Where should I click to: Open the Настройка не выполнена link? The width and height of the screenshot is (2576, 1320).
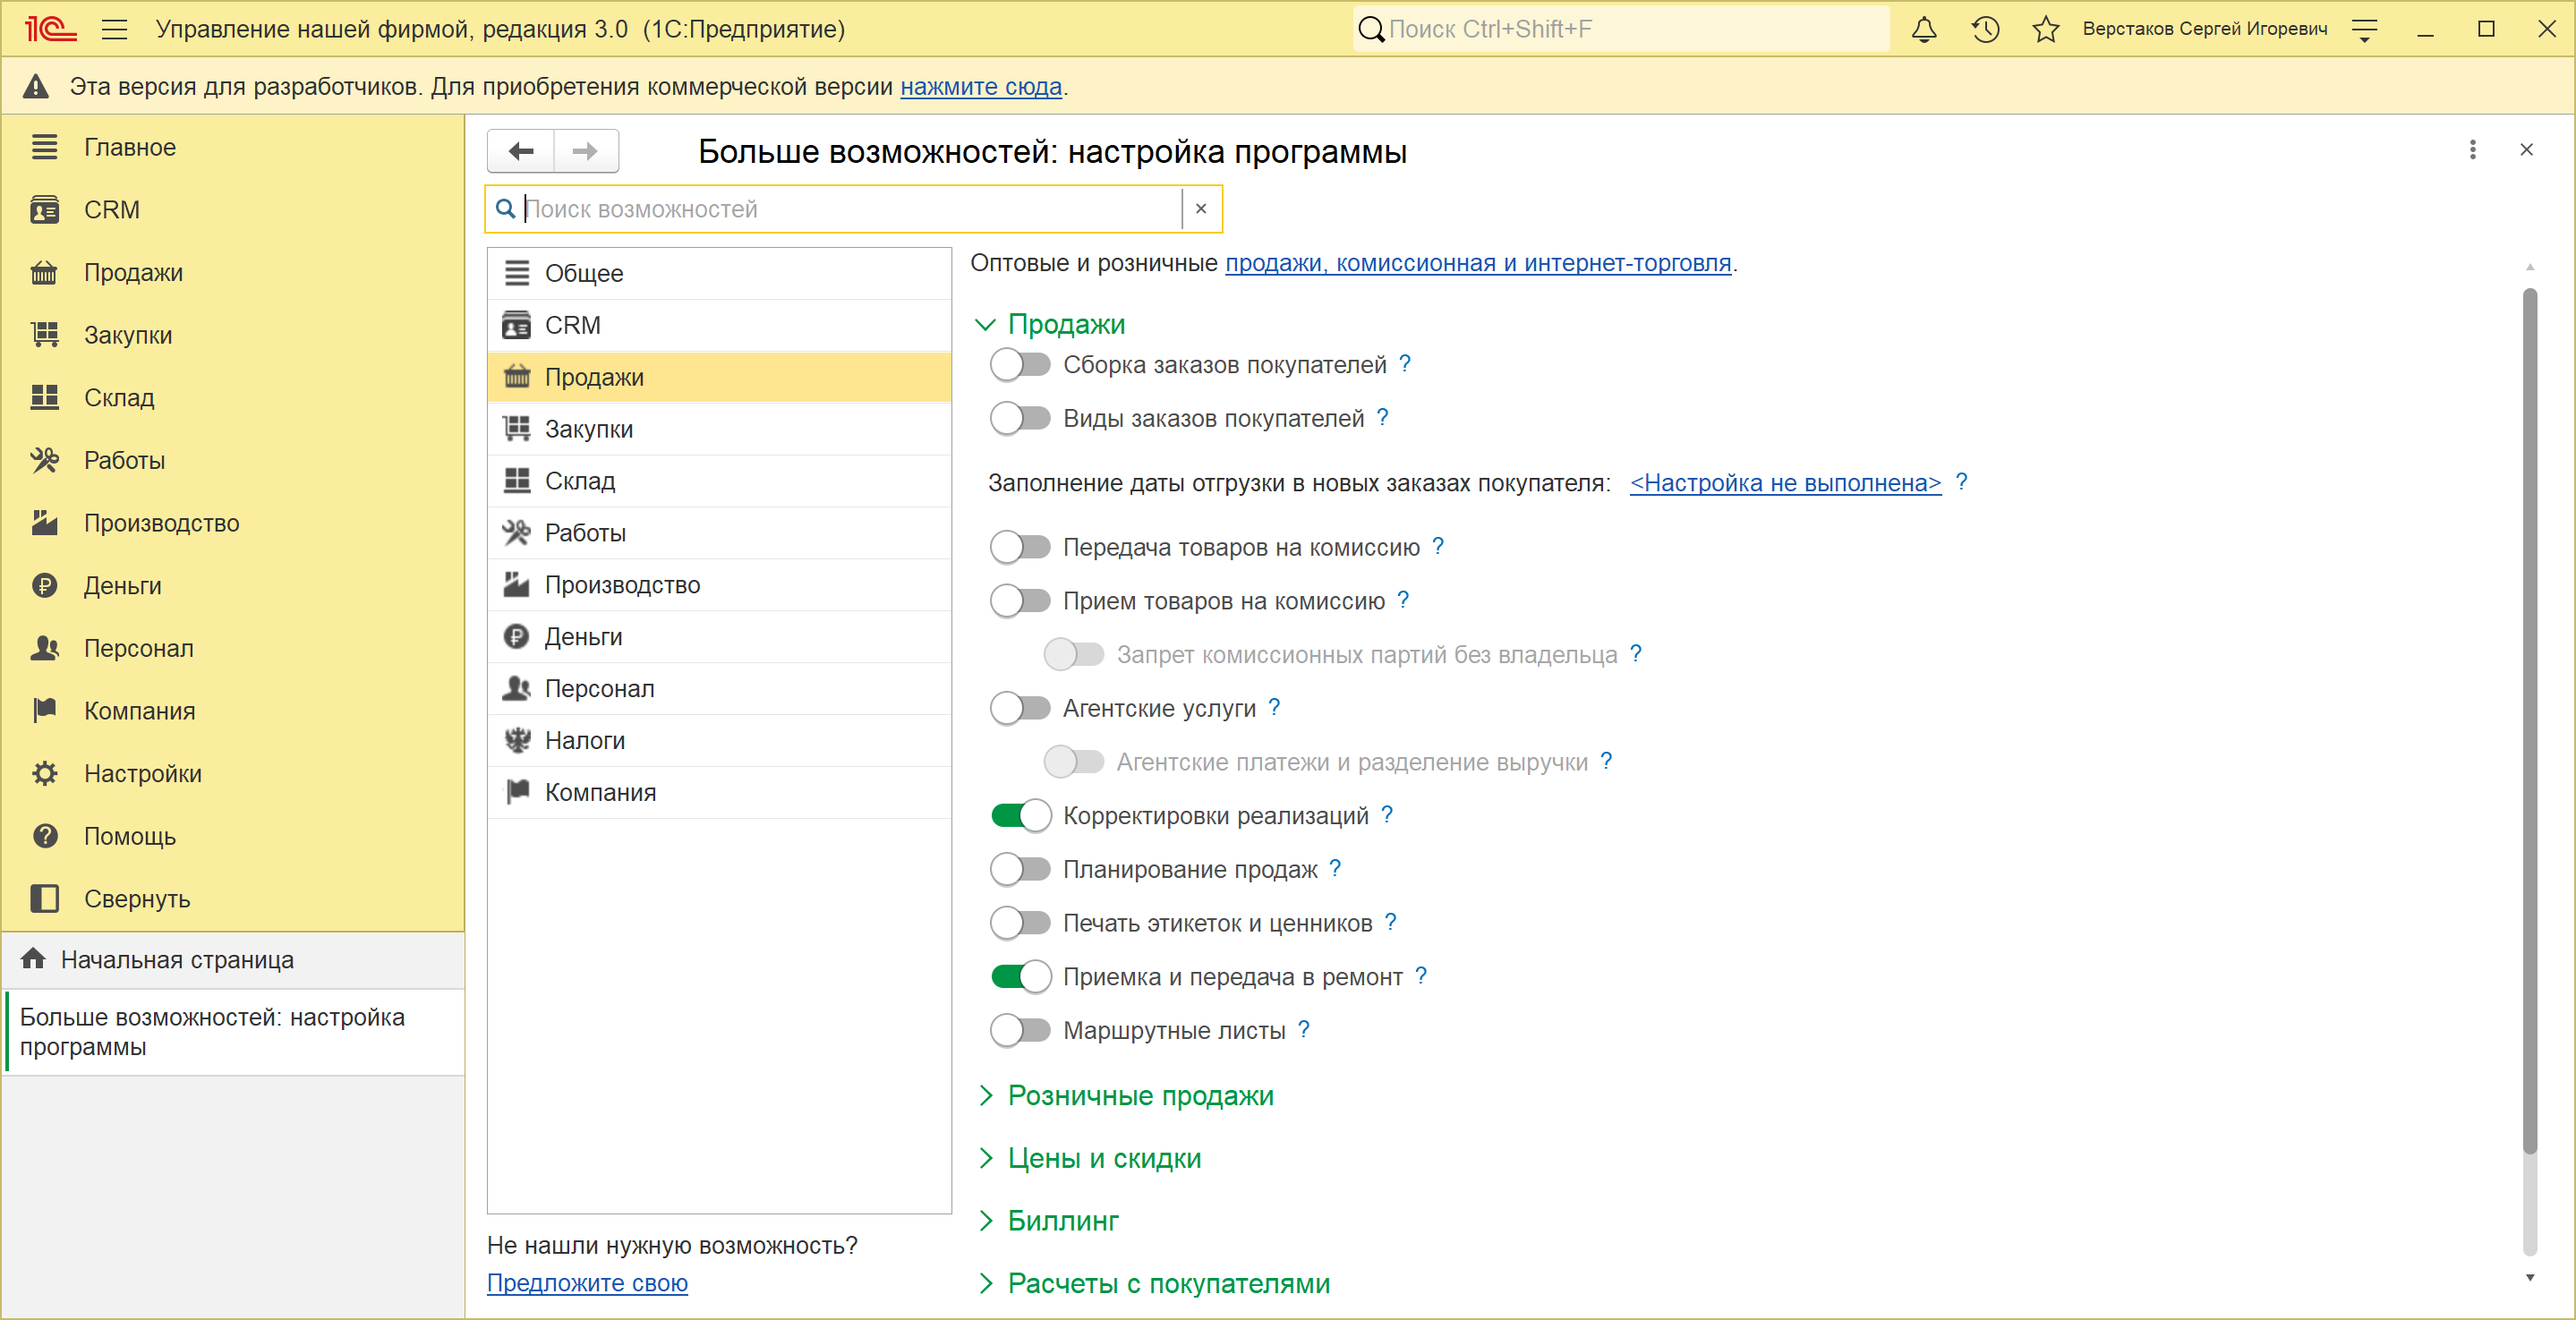(x=1786, y=483)
